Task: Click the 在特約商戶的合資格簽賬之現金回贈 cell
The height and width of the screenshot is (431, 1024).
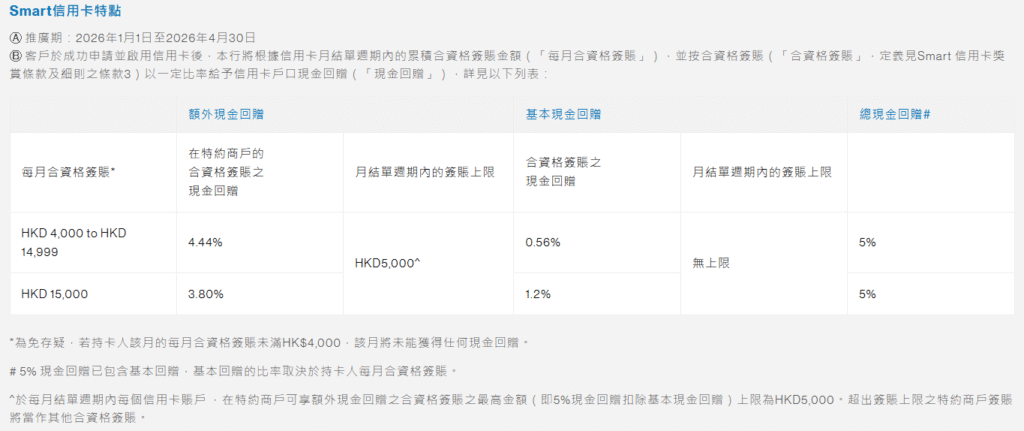Action: point(227,172)
